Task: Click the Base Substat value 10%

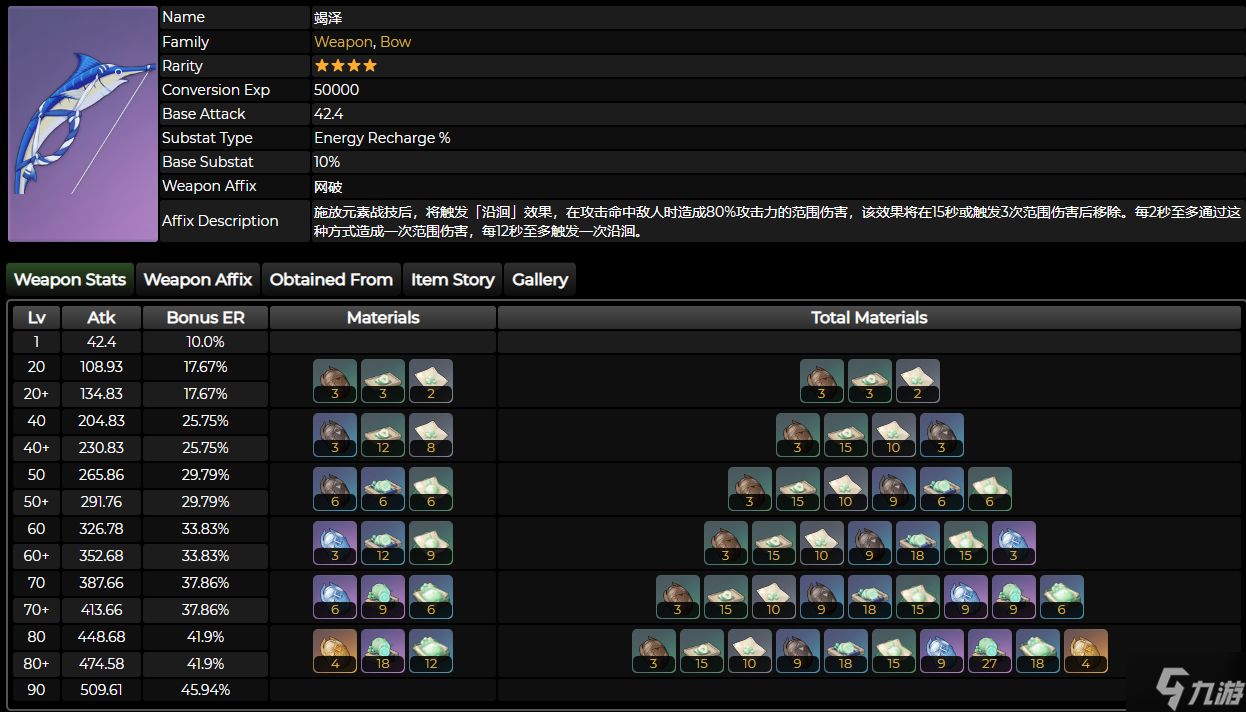Action: point(327,162)
